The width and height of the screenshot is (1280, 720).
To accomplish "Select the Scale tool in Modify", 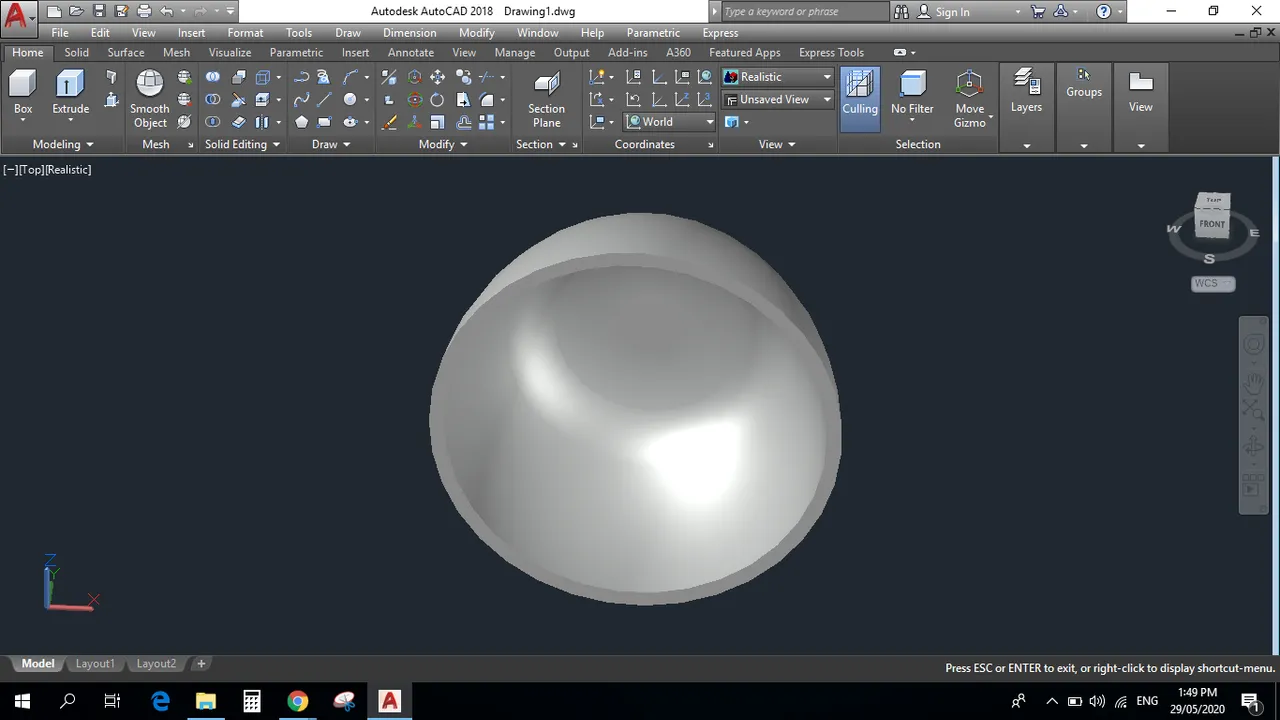I will click(x=438, y=122).
